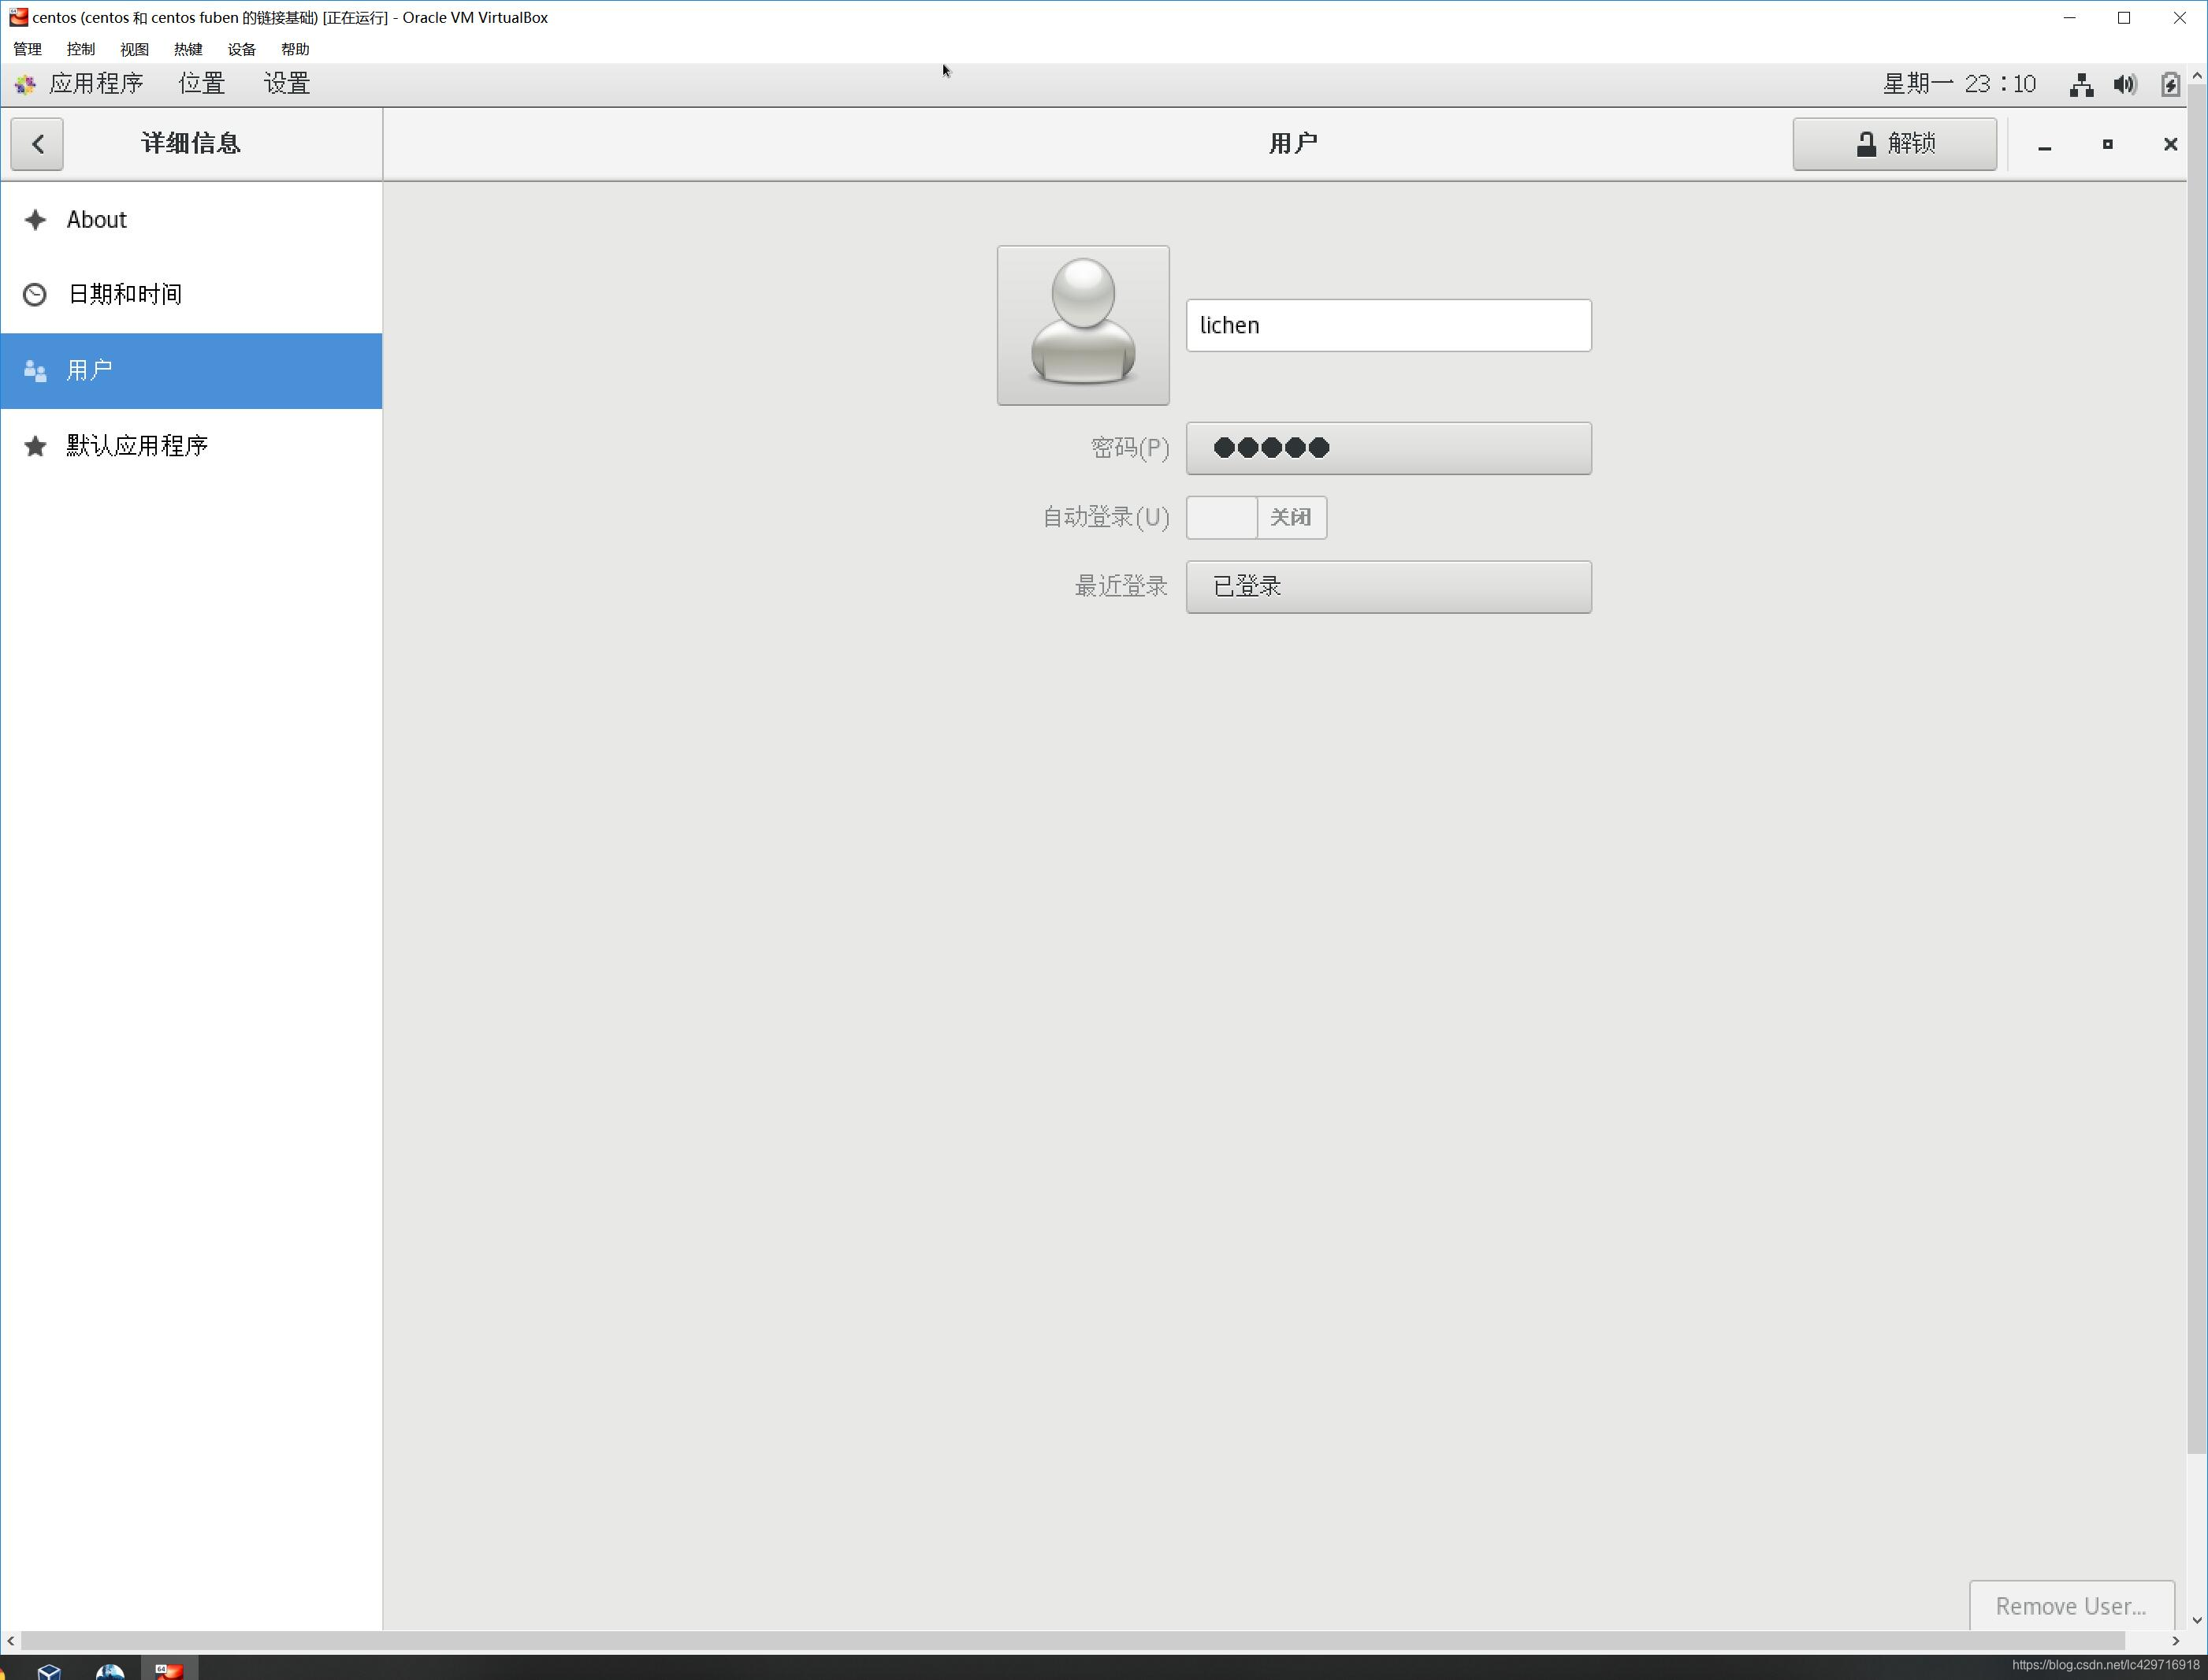The height and width of the screenshot is (1680, 2208).
Task: Click the user avatar picture
Action: tap(1082, 325)
